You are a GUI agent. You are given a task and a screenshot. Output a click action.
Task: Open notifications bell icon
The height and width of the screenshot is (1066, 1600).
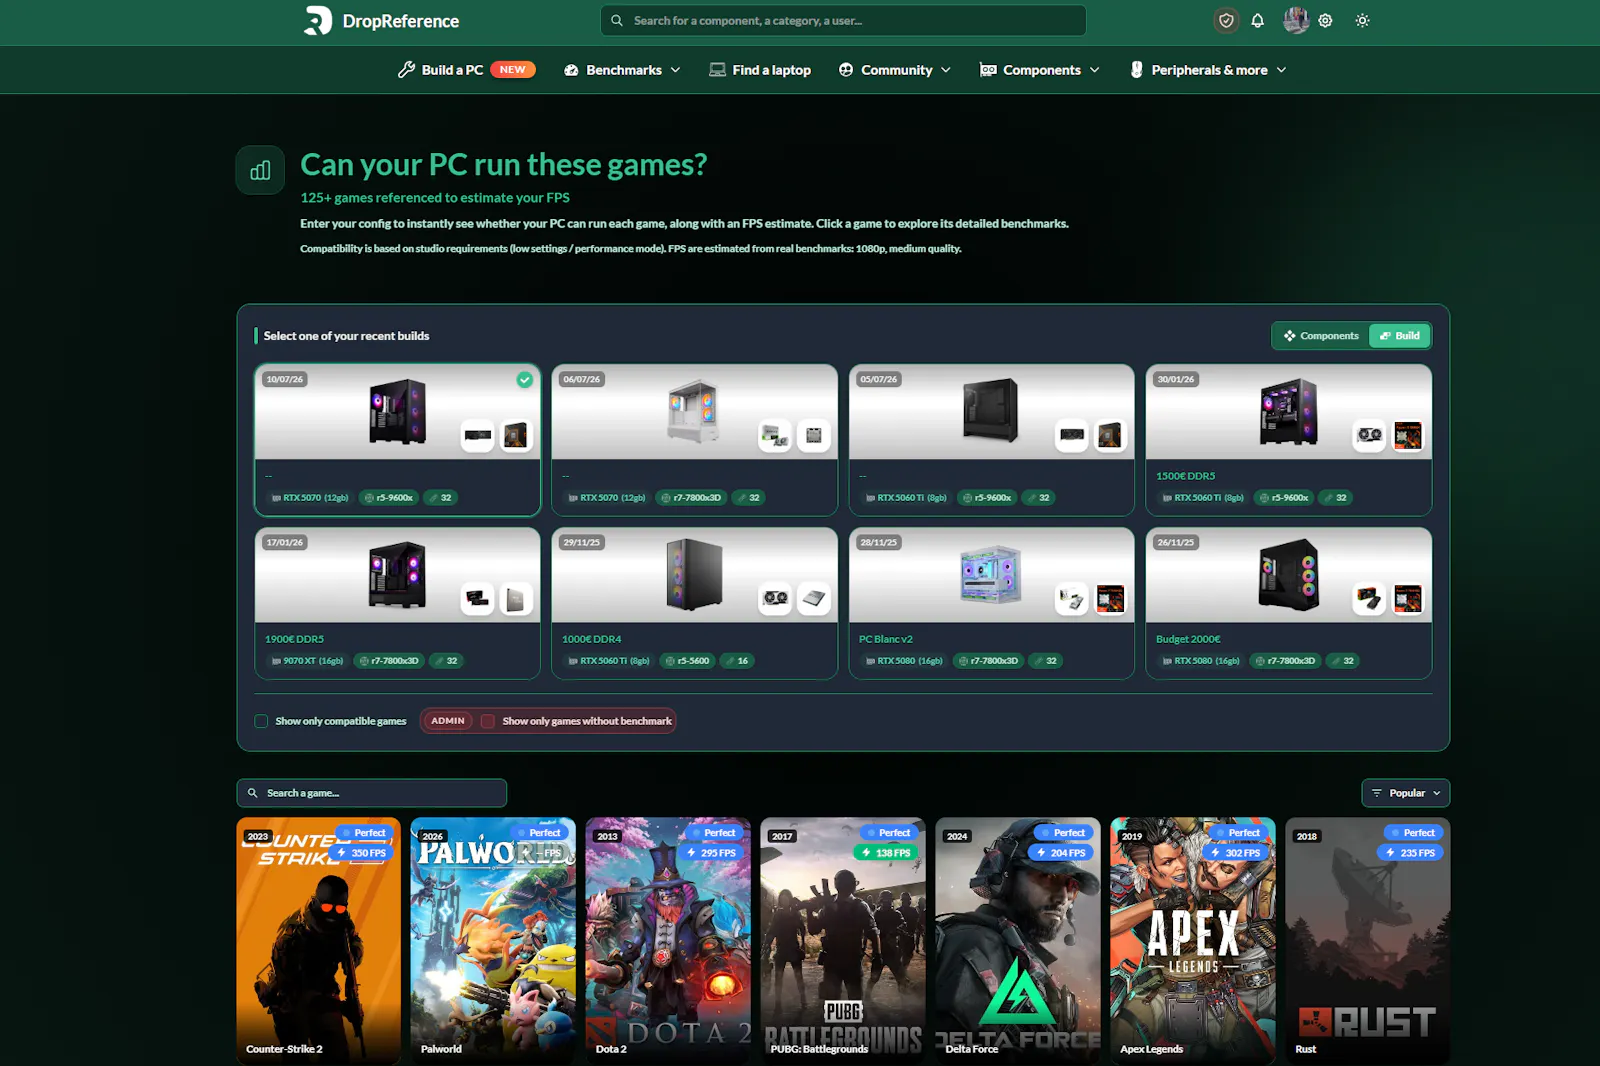click(x=1258, y=20)
